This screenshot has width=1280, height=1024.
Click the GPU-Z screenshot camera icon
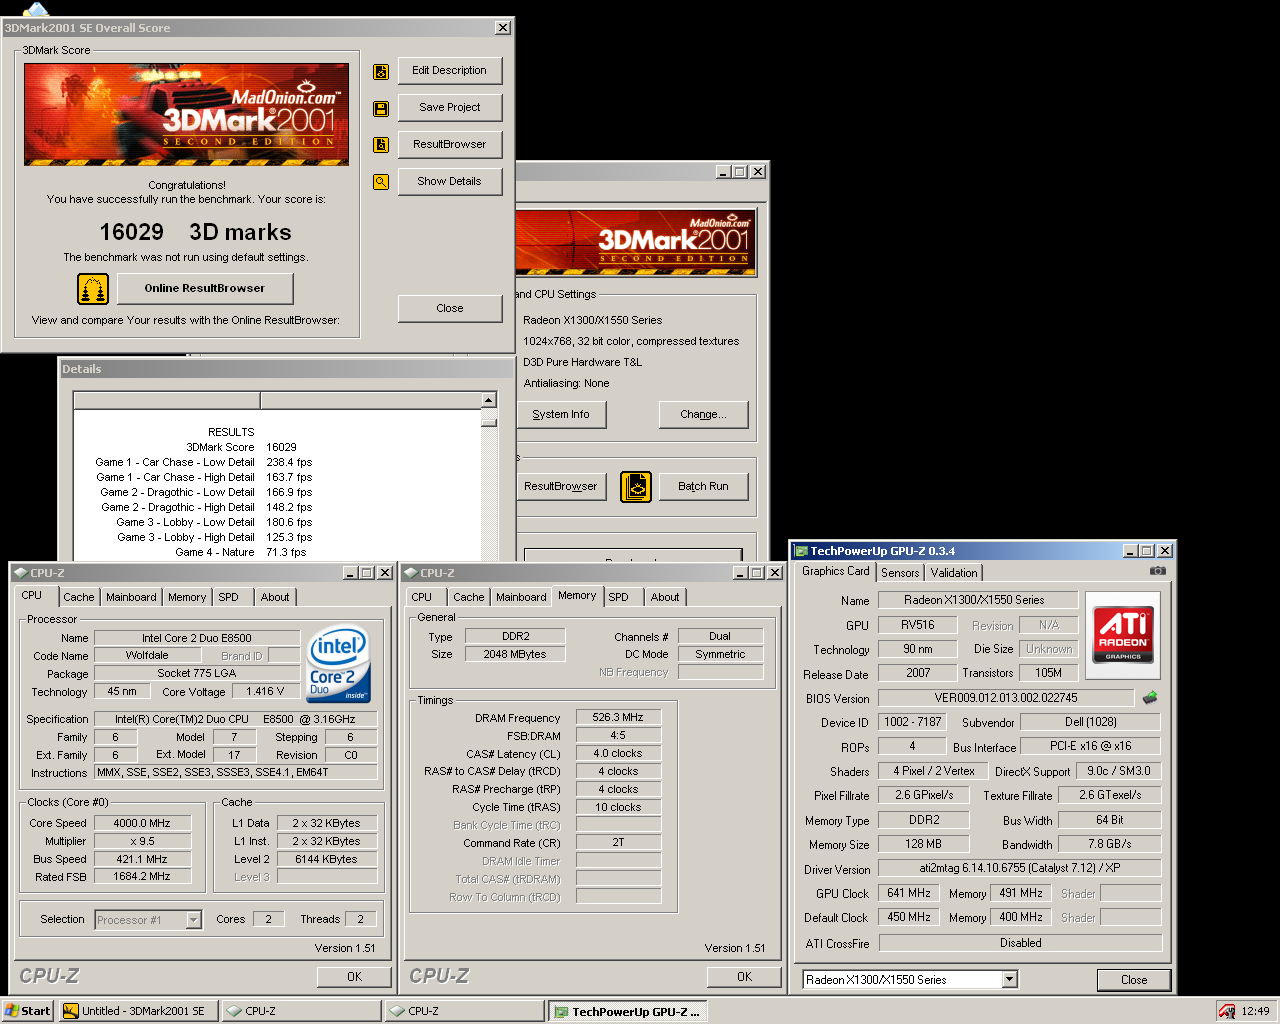(x=1158, y=570)
